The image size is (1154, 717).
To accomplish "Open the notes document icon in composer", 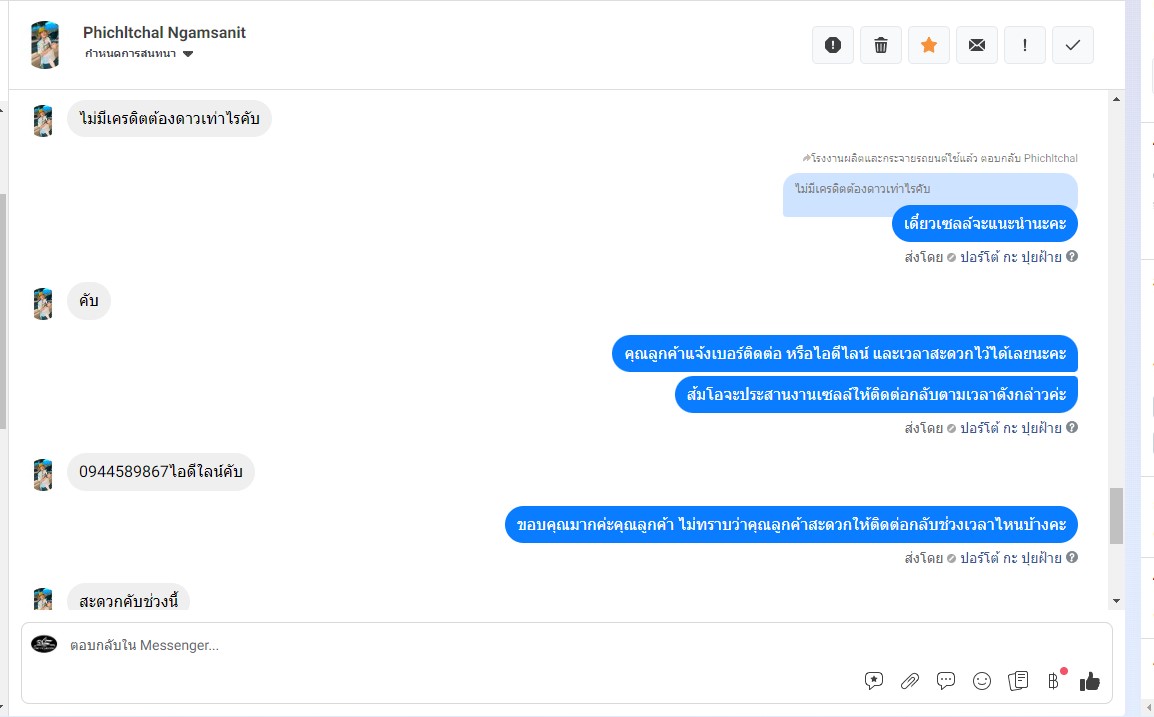I will [x=1018, y=681].
